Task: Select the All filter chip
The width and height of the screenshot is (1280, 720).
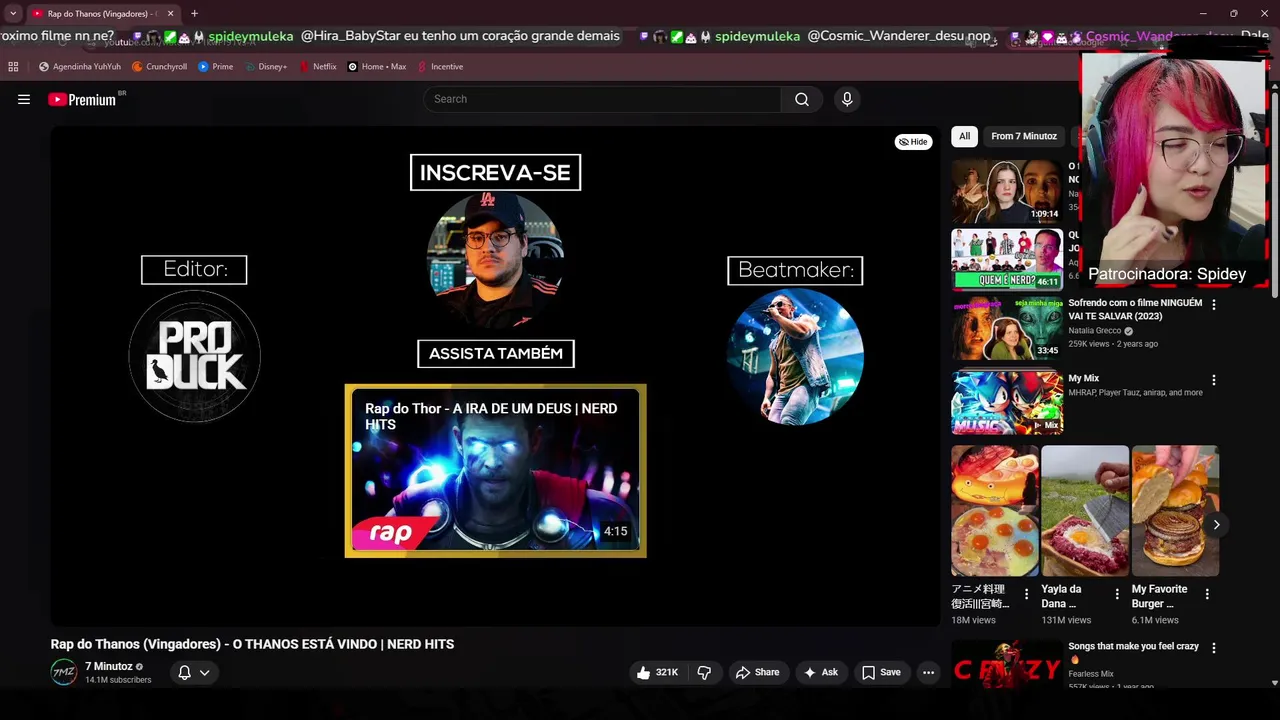Action: (964, 136)
